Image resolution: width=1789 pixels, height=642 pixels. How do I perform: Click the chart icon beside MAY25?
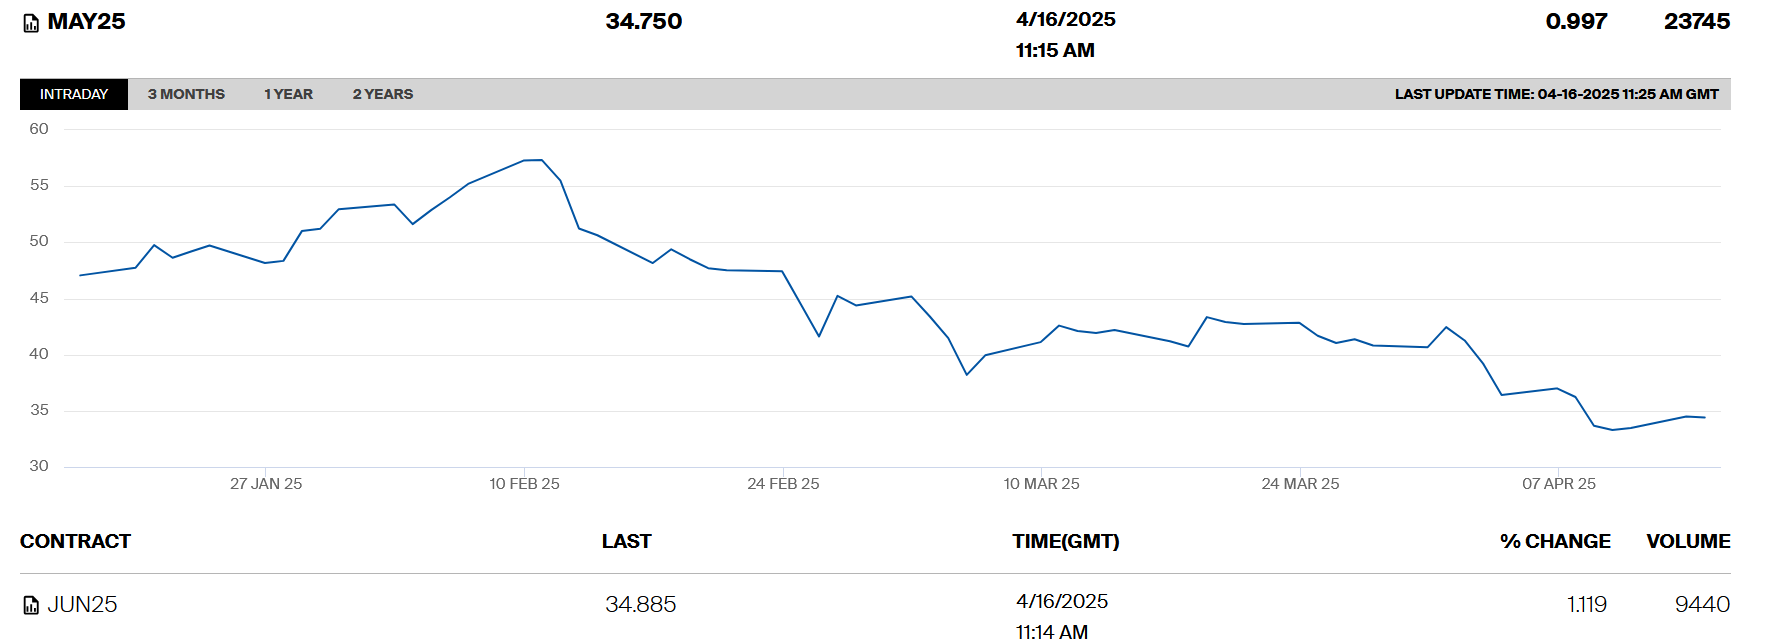tap(31, 23)
